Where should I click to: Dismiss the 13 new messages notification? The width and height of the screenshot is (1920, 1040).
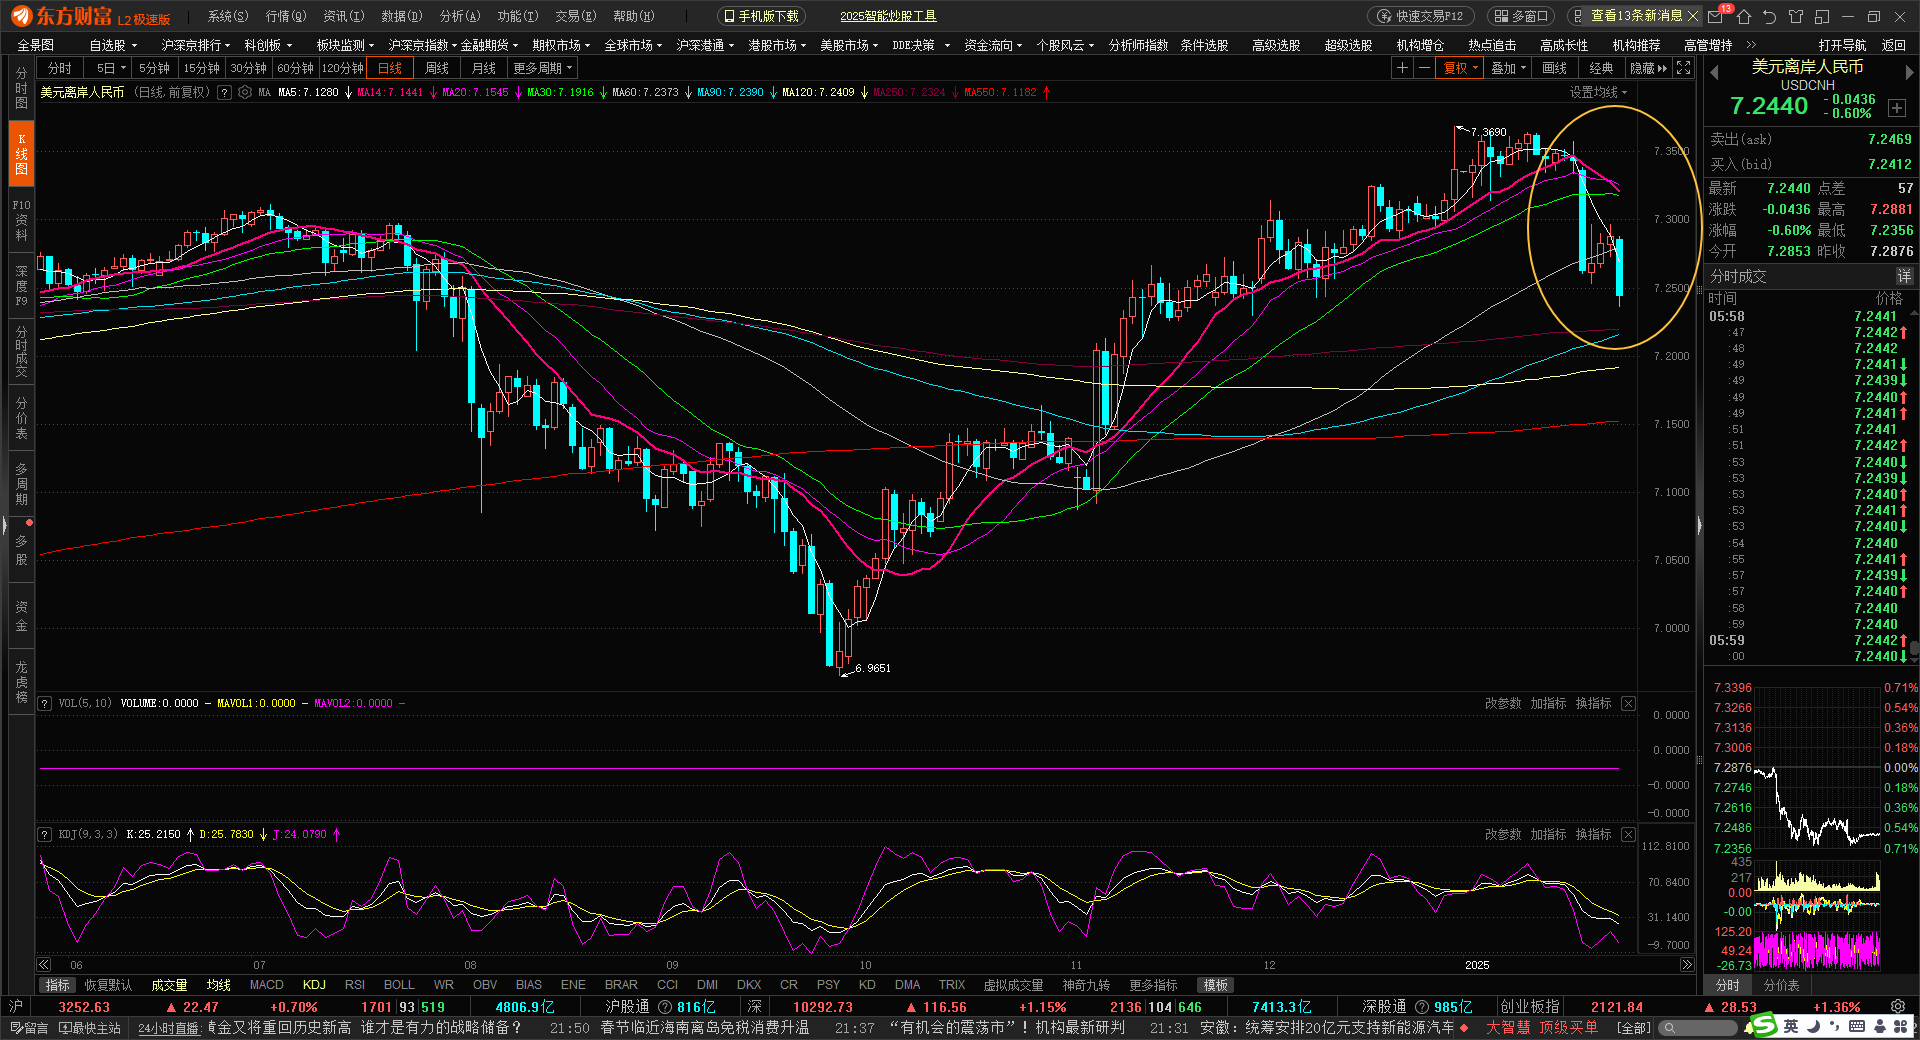click(x=1693, y=16)
